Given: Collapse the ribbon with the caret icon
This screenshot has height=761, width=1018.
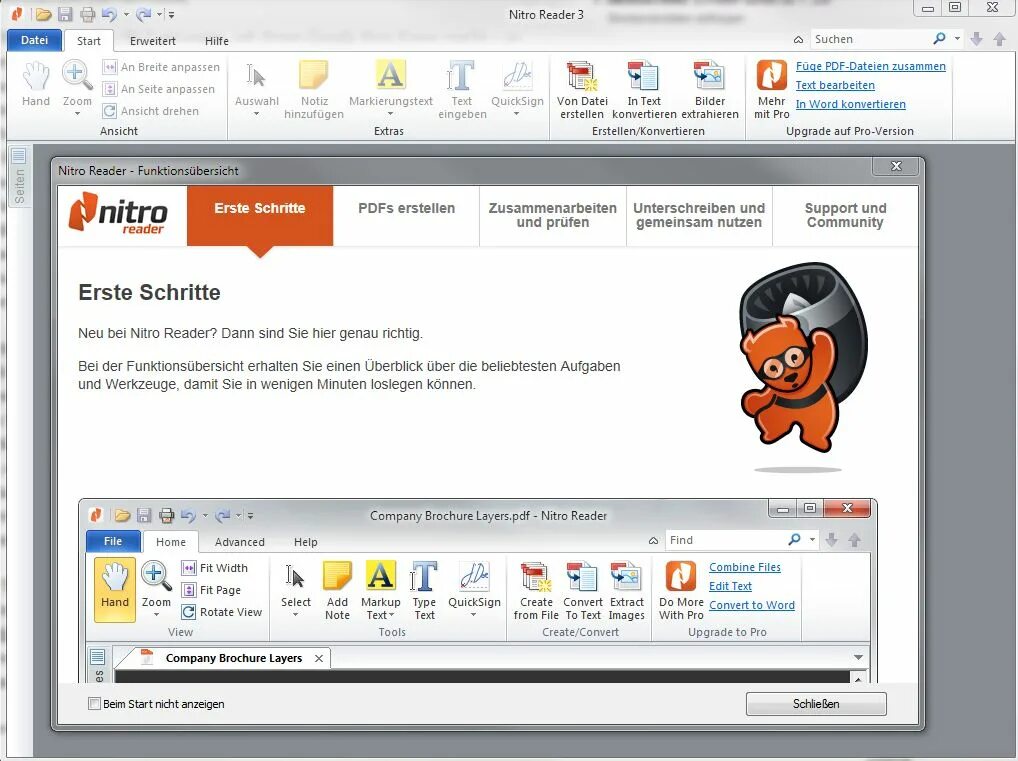Looking at the screenshot, I should tap(798, 40).
